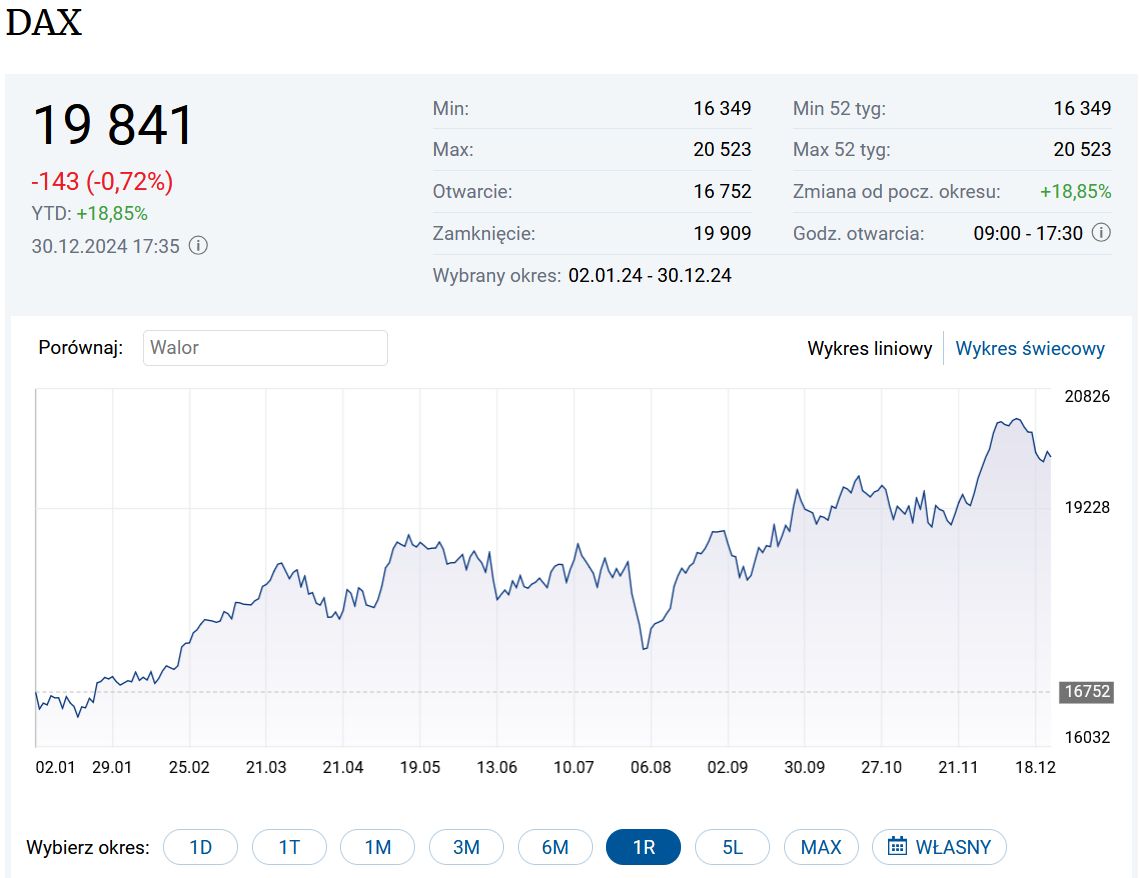This screenshot has width=1140, height=878.
Task: Click info icon beside opening hours 09:00 - 17:30
Action: point(1101,233)
